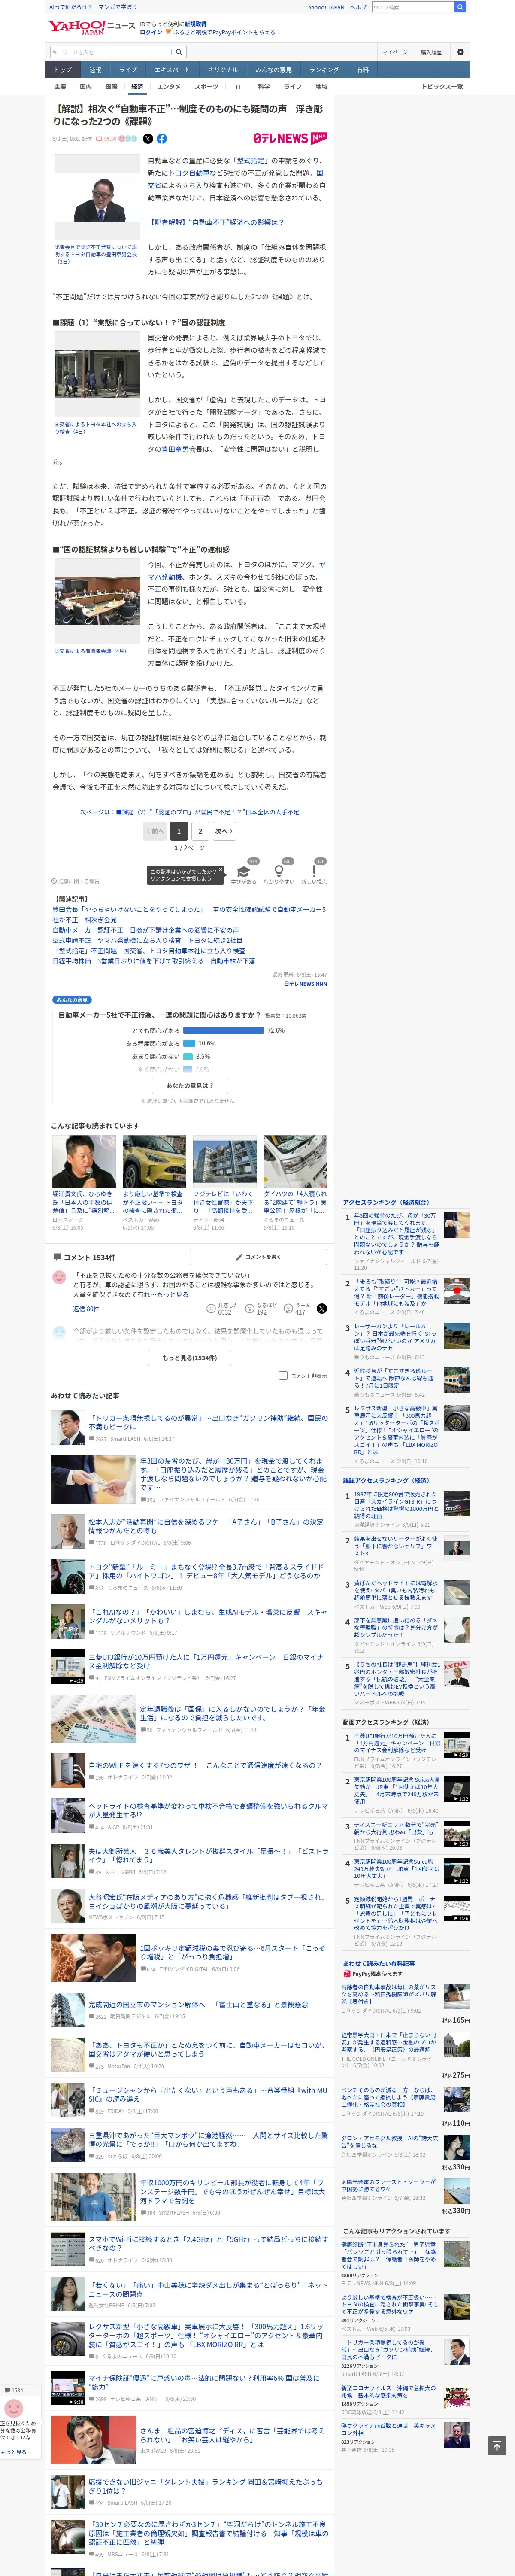Viewport: 515px width, 2576px height.
Task: Open 松本人志 activity resumption article
Action: [x=205, y=1526]
